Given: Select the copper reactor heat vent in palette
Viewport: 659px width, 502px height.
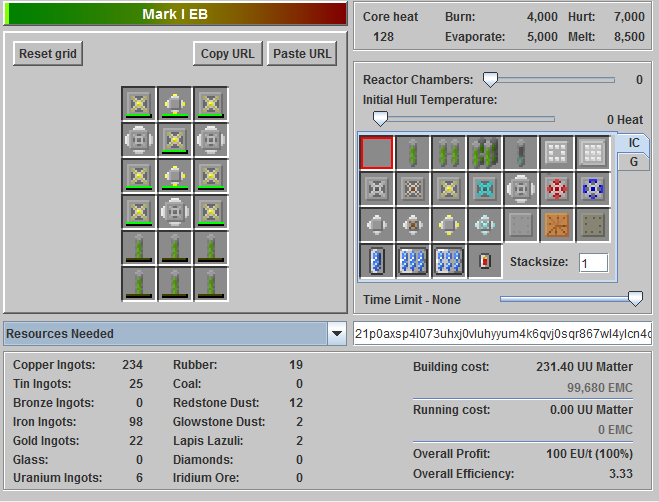Looking at the screenshot, I should click(x=413, y=189).
